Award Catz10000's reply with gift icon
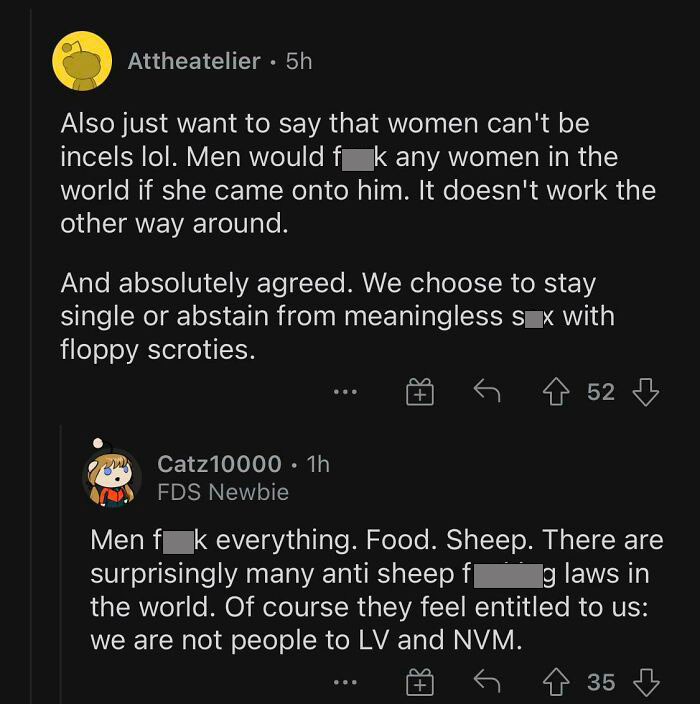Screen dimensions: 700x704 [x=420, y=682]
